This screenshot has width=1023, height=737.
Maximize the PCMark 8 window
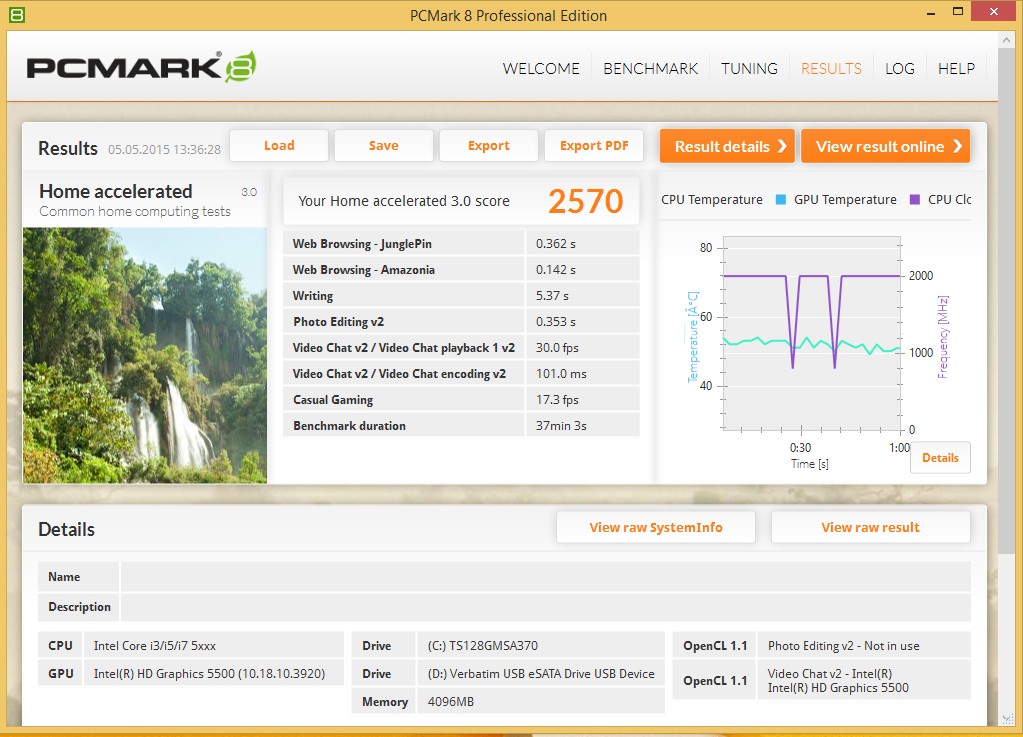click(958, 12)
